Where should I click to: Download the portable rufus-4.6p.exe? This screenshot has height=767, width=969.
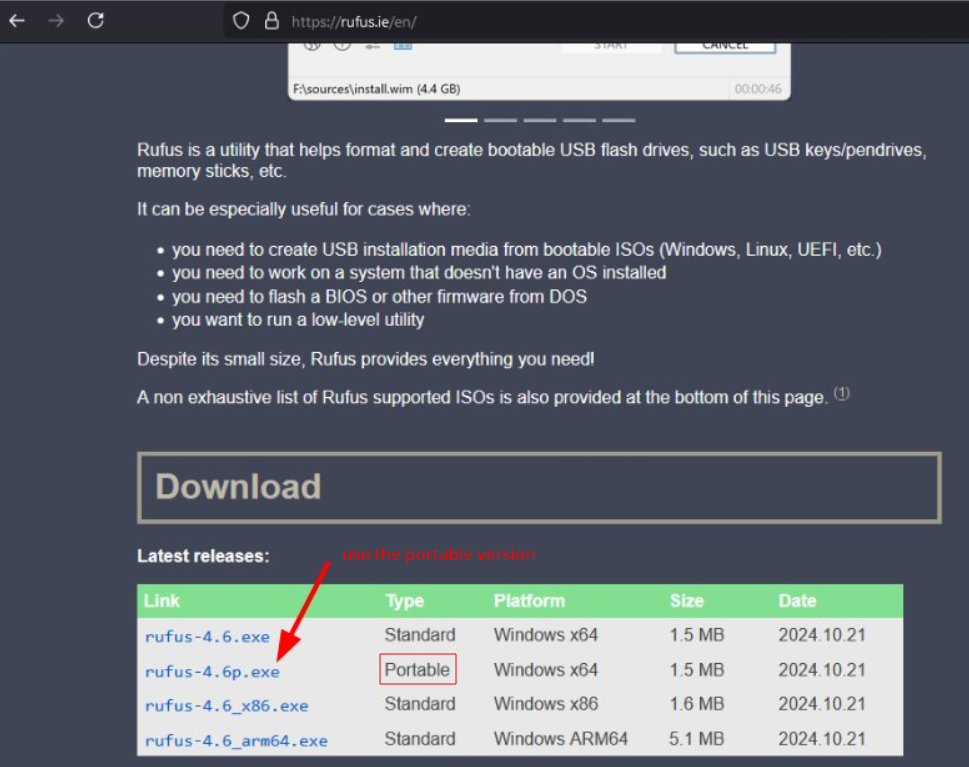[212, 672]
